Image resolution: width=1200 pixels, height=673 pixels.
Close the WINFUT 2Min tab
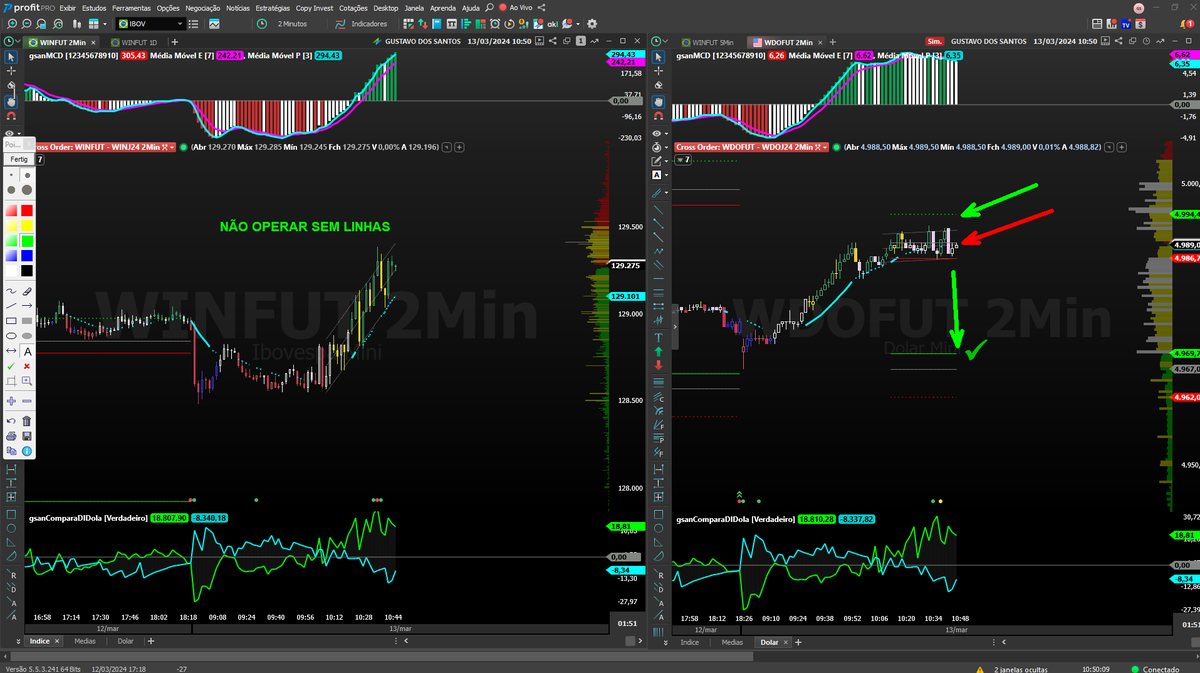[95, 42]
